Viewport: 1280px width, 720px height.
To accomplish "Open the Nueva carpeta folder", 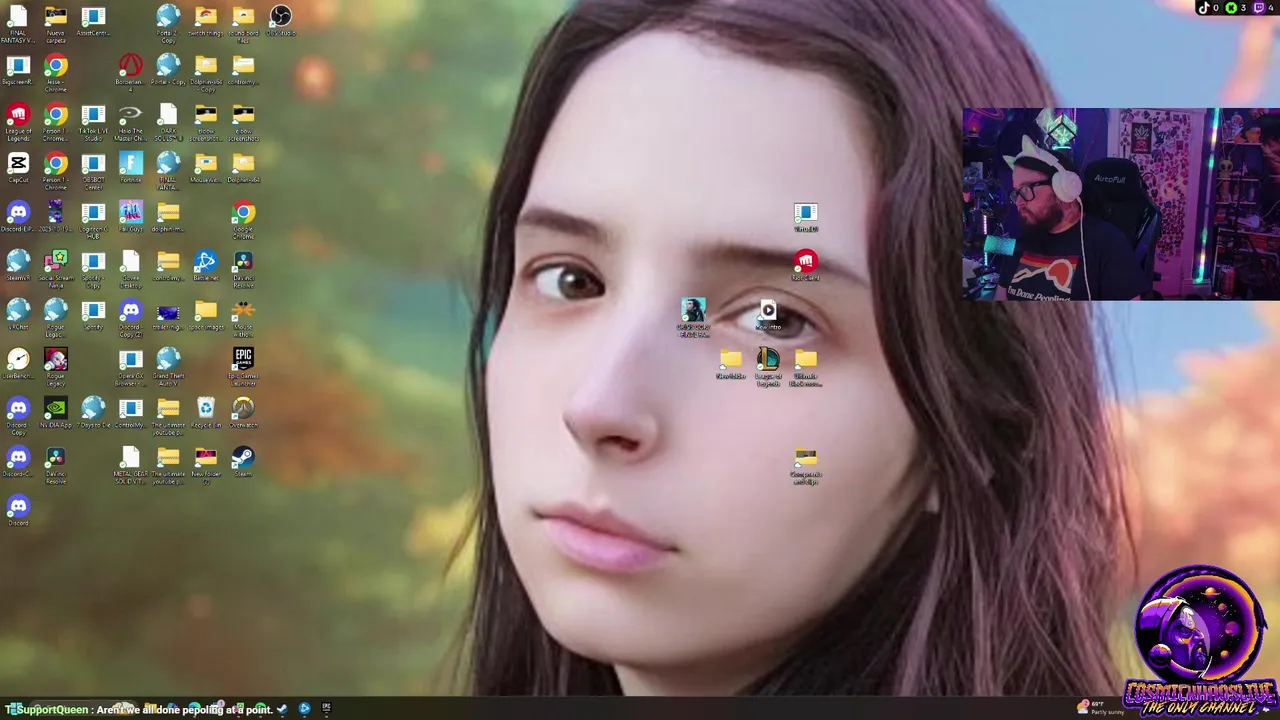I will click(56, 17).
